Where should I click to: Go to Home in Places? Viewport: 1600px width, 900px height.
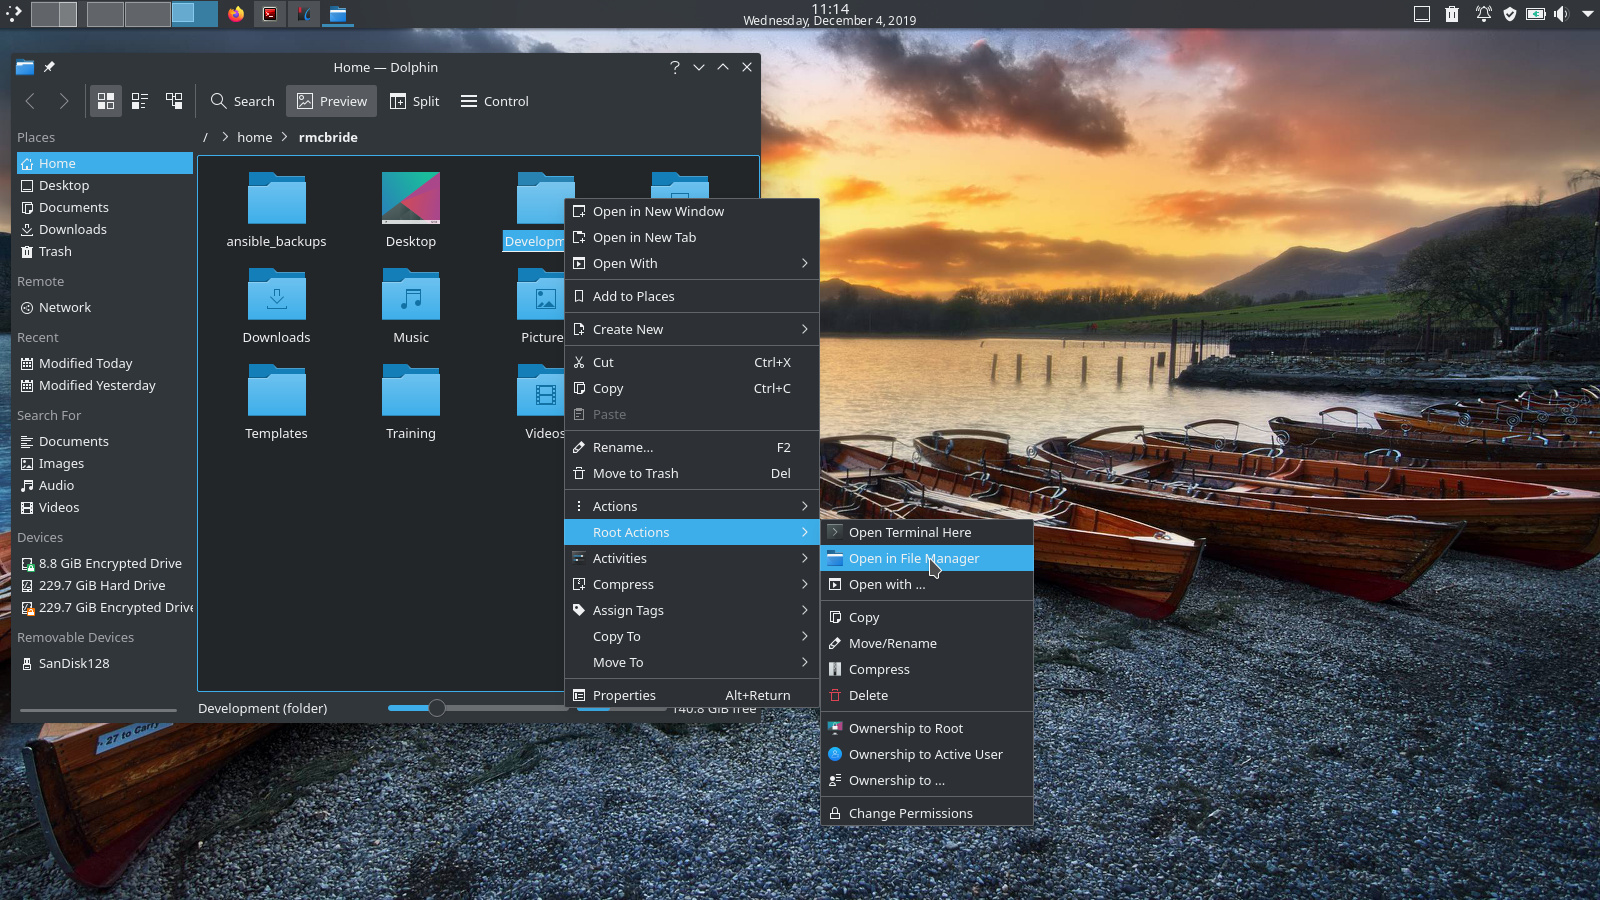click(105, 163)
